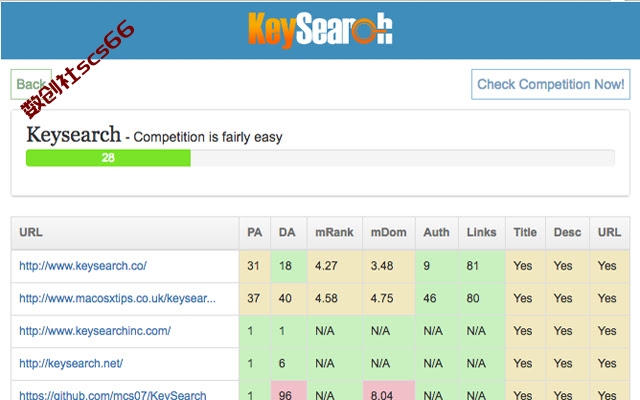Click the mDom column header
The image size is (640, 400).
[x=389, y=232]
